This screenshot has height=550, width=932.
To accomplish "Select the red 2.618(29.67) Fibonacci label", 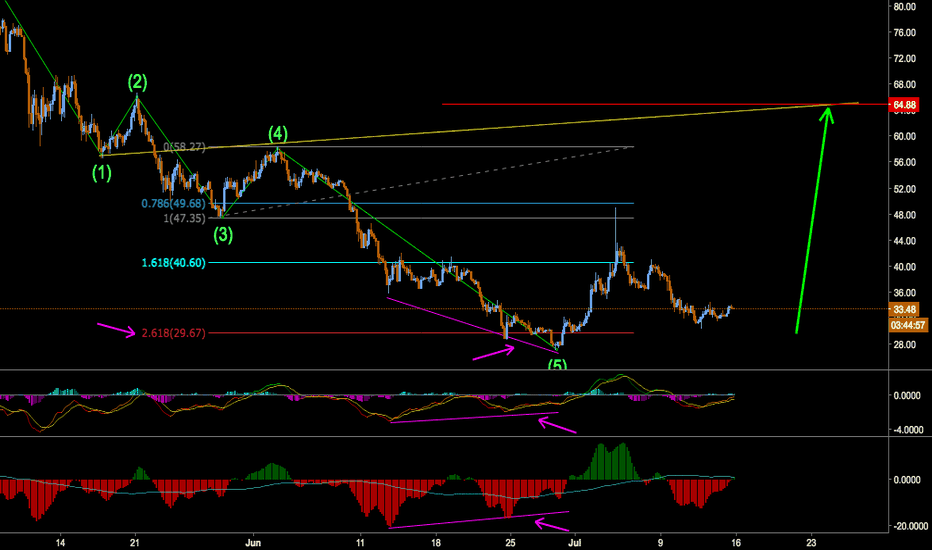I will point(174,333).
